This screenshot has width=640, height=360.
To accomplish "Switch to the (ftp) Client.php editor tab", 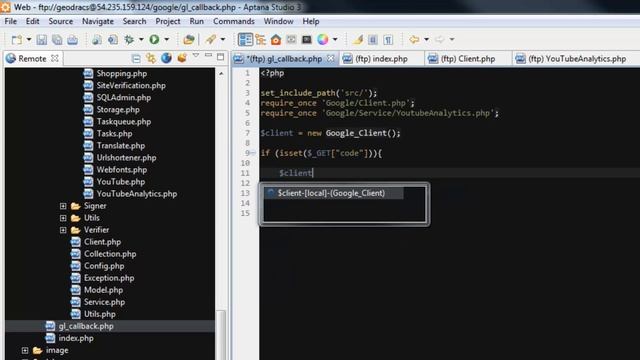I will [x=468, y=59].
